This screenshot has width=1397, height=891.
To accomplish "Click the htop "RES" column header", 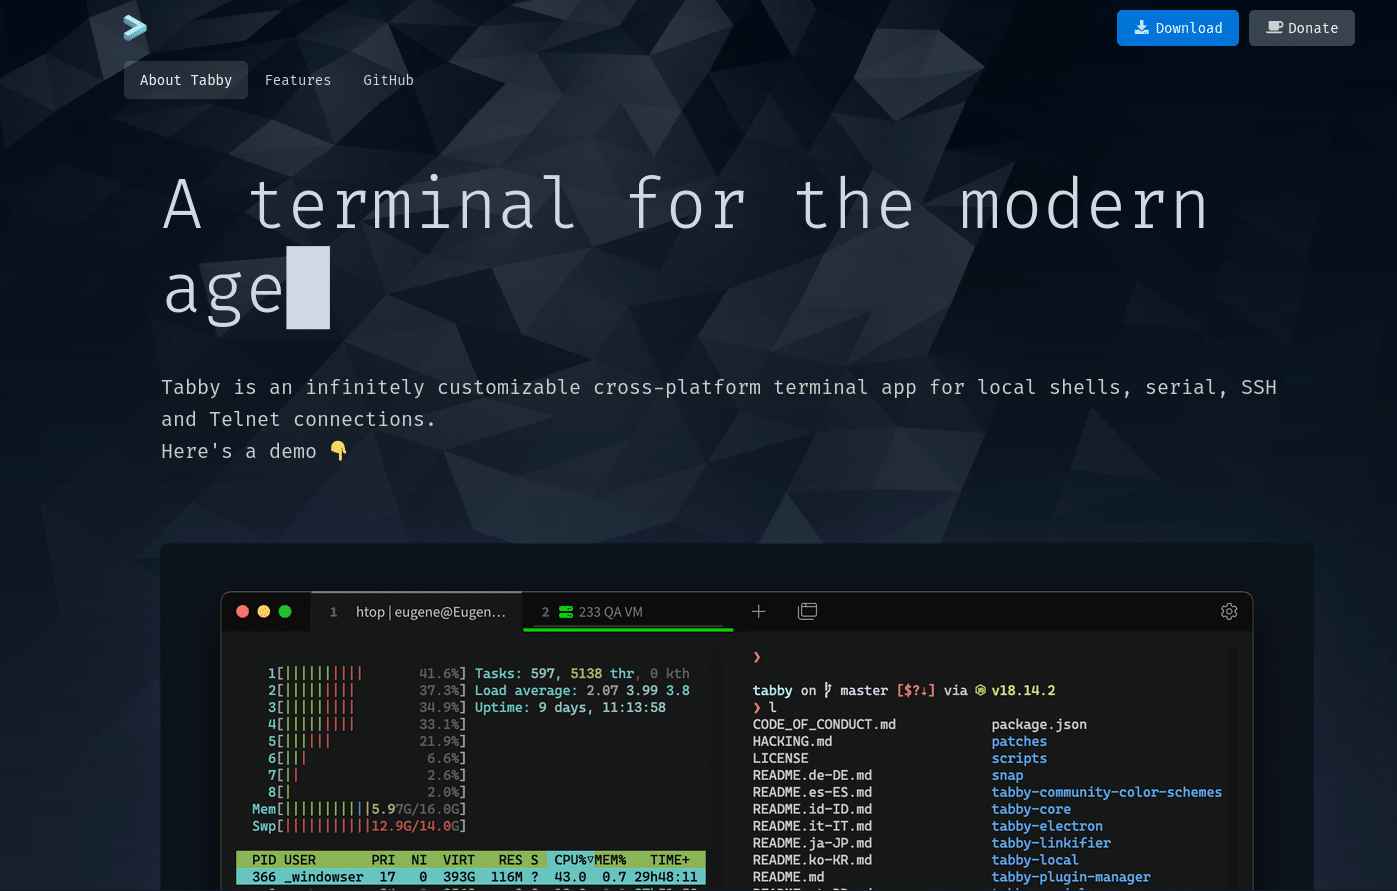I will (x=511, y=860).
